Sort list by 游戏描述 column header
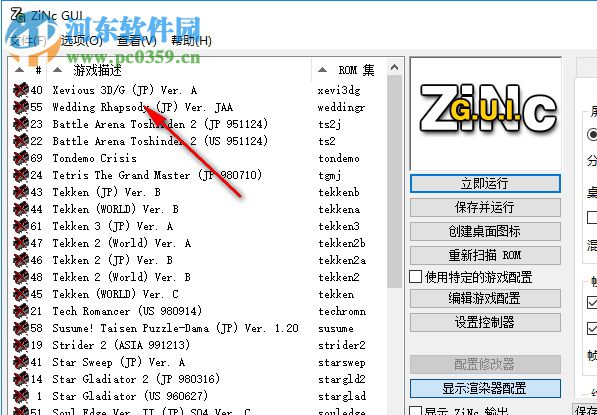Screen dimensions: 597x415 point(179,70)
